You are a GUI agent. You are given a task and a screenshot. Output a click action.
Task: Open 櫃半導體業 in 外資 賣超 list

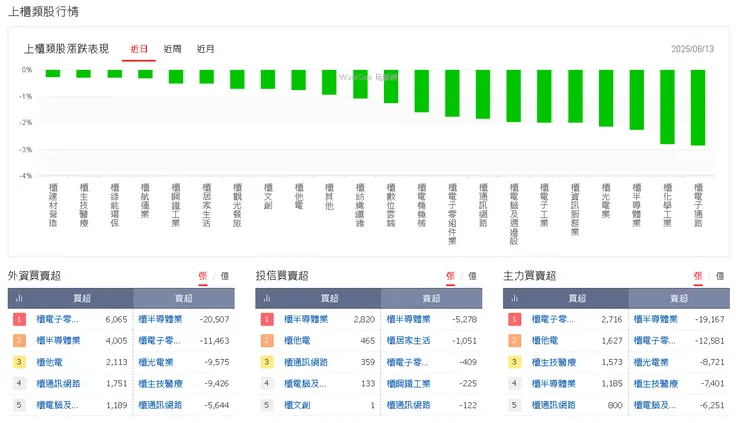[160, 320]
